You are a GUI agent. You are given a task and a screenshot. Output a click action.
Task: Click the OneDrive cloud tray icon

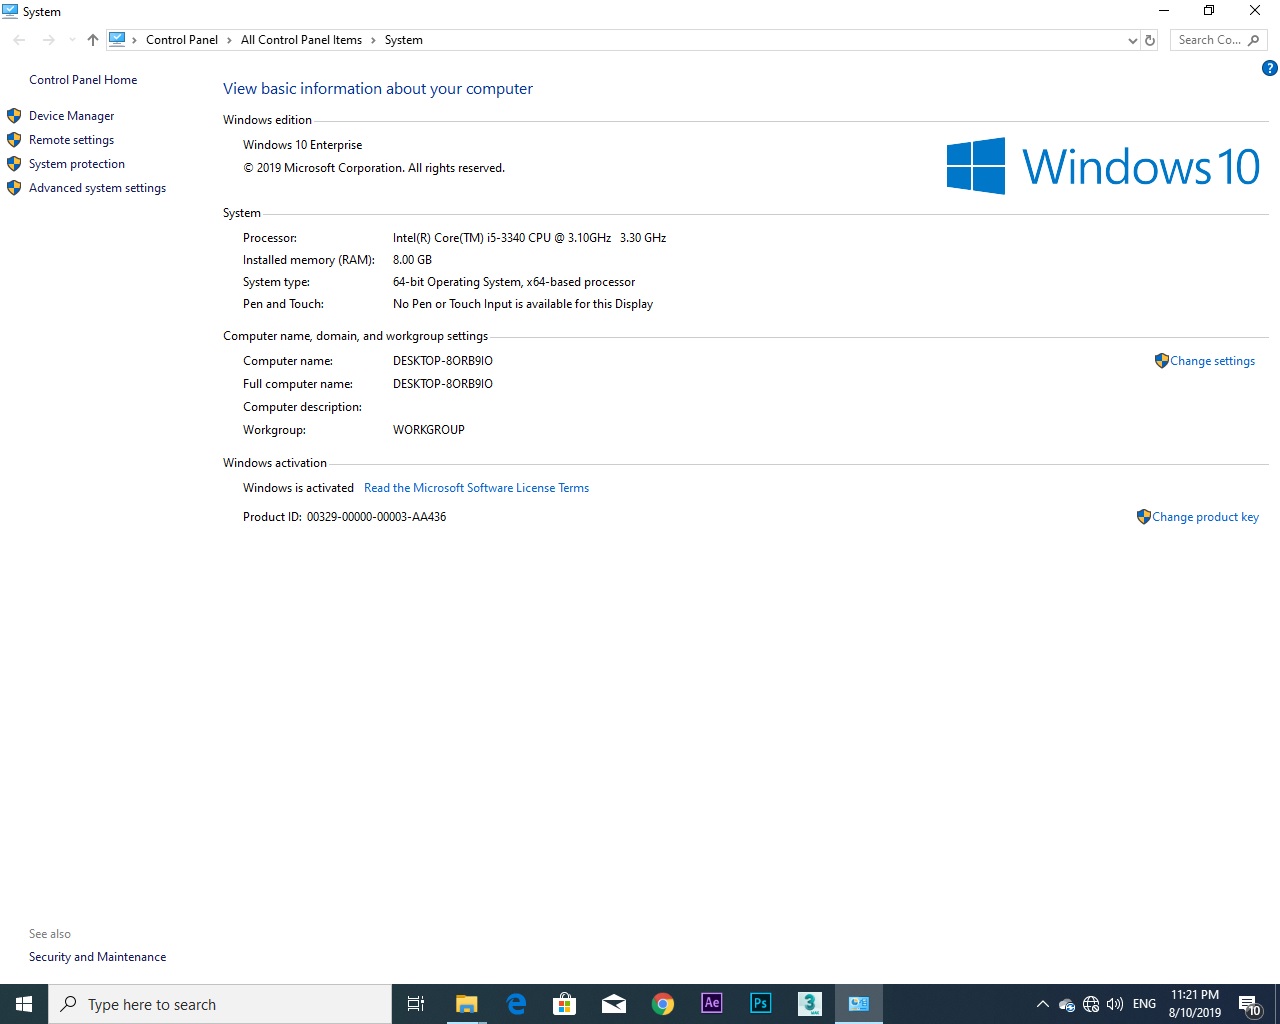(1067, 1005)
